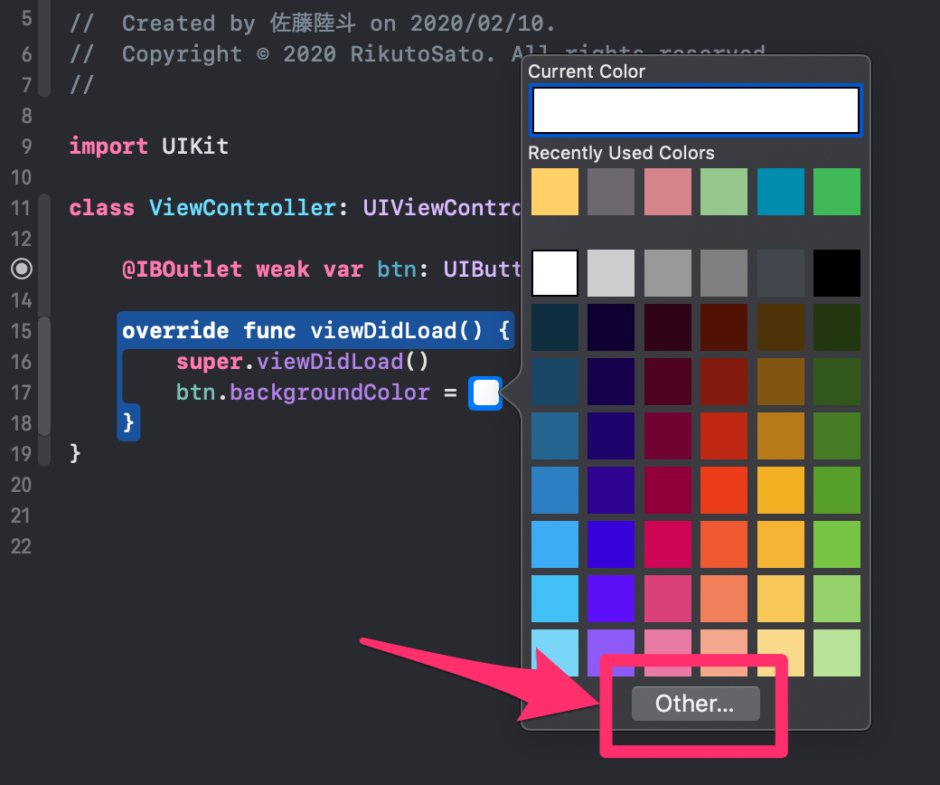This screenshot has height=785, width=940.
Task: Pick a pale green swatch from the bottom row
Action: (x=836, y=653)
